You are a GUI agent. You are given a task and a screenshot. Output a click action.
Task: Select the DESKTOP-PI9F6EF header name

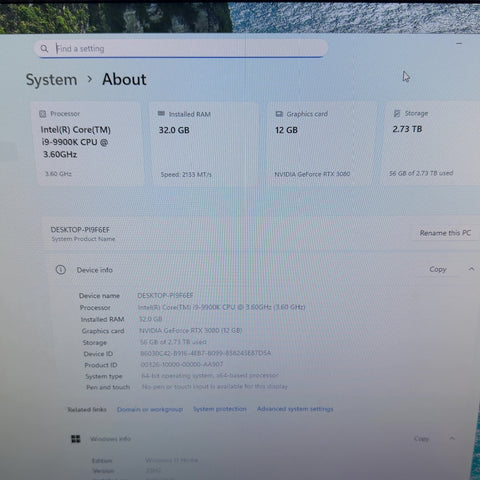click(x=80, y=230)
